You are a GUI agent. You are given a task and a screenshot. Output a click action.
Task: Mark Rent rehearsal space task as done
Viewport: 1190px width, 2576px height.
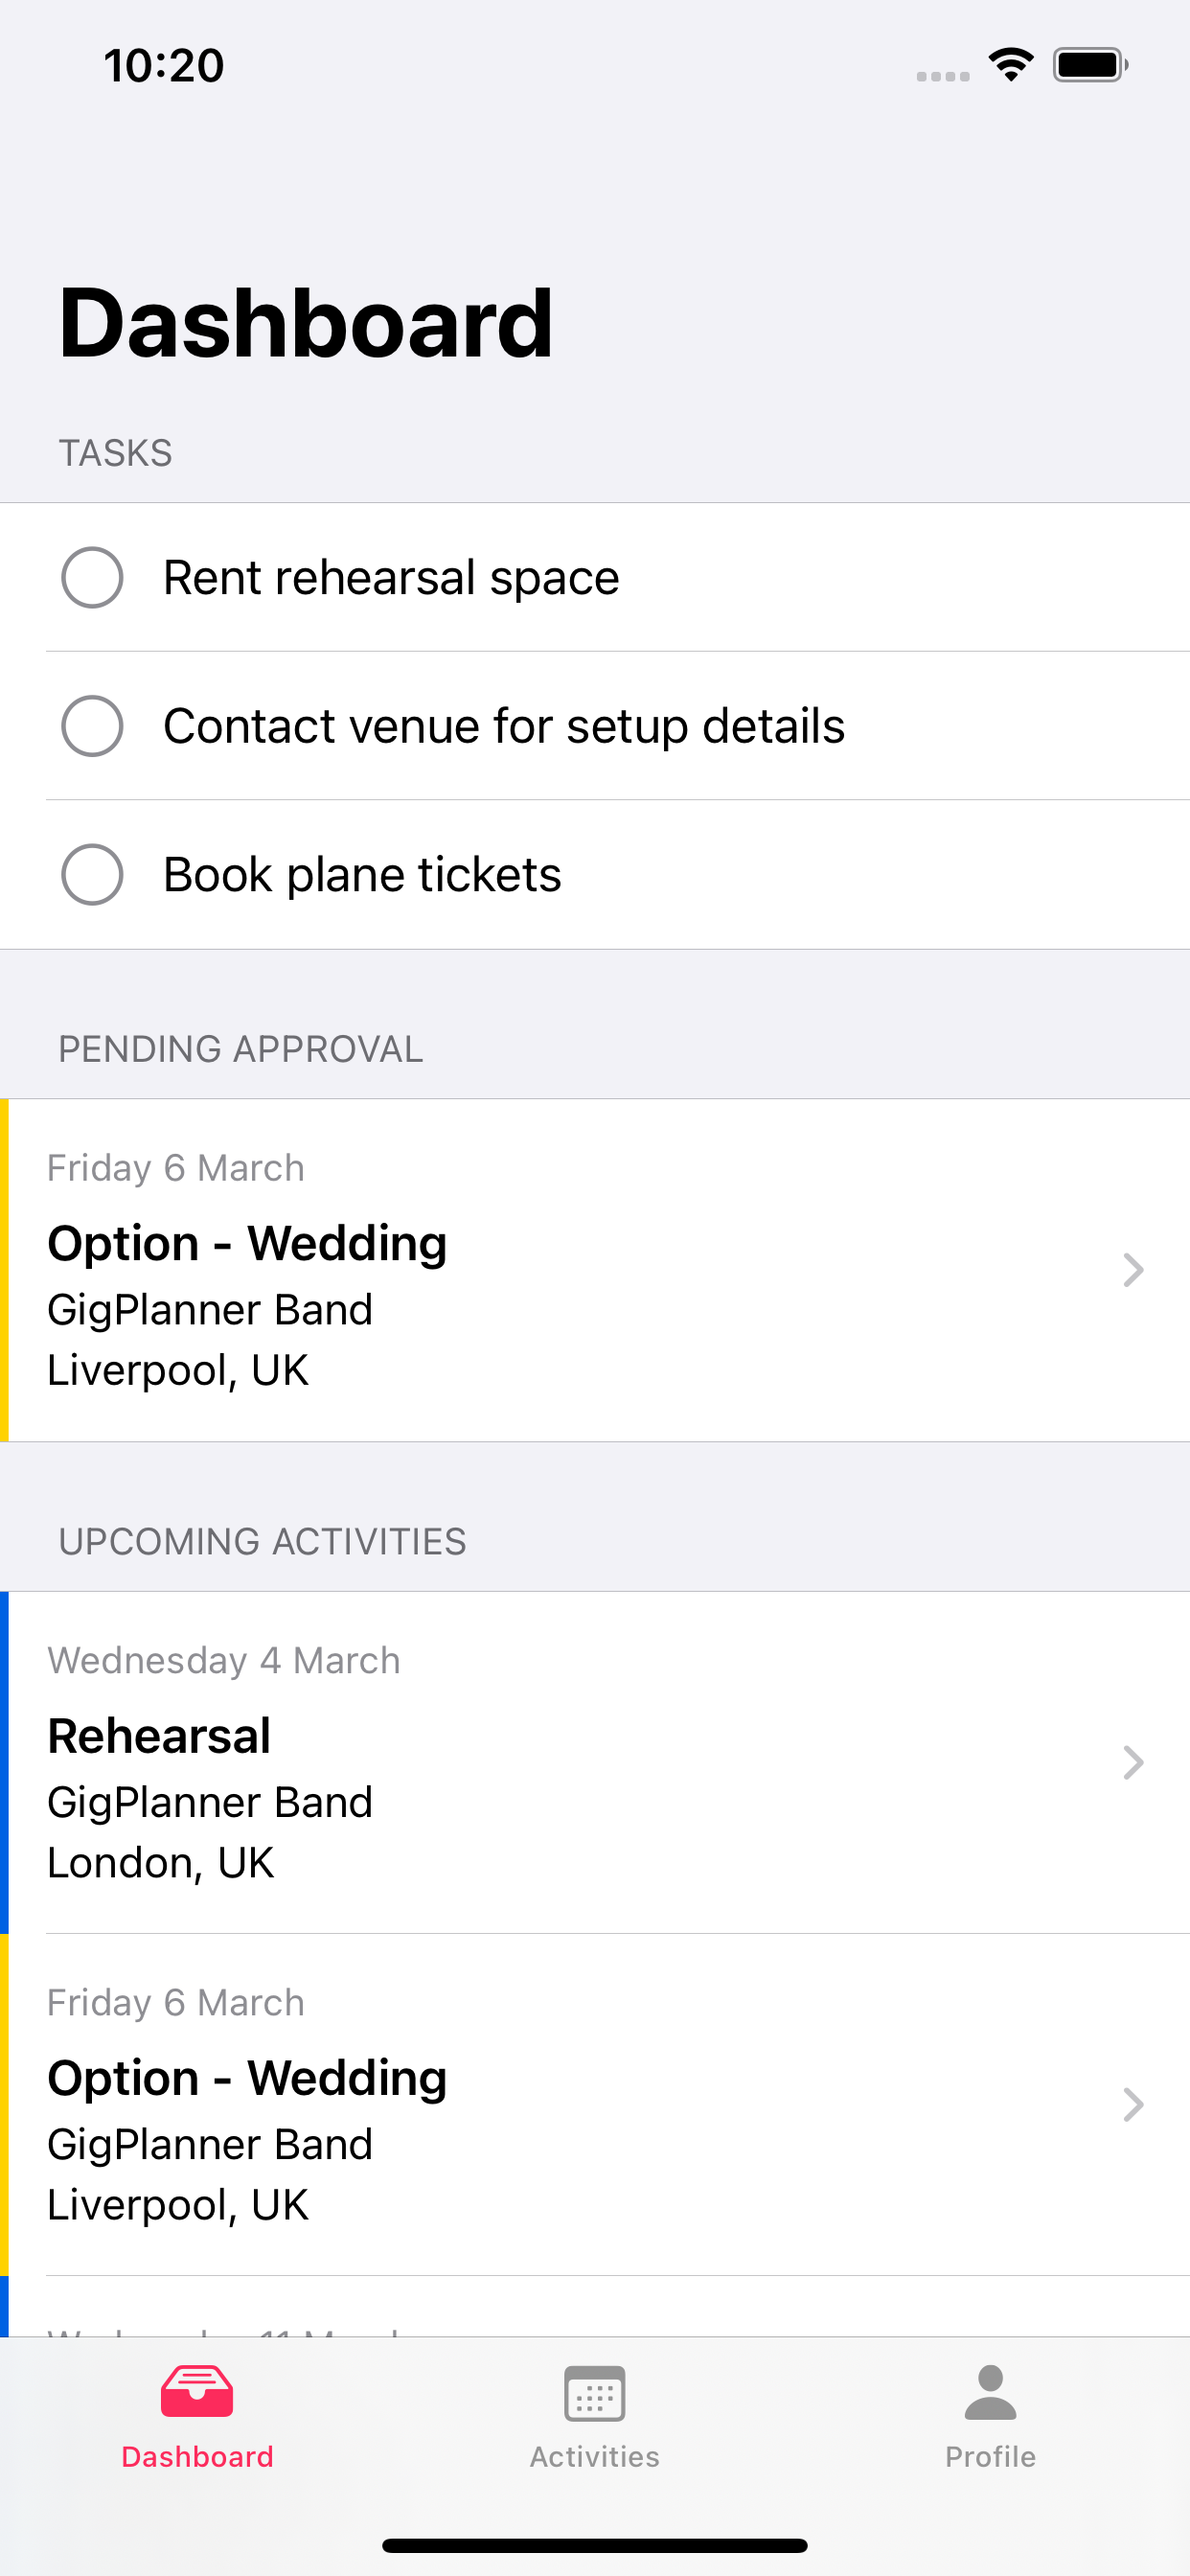pyautogui.click(x=92, y=577)
